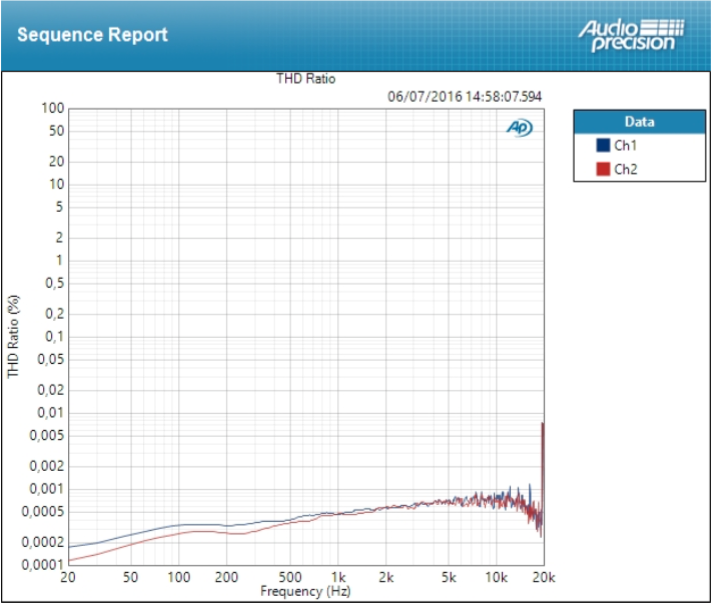The height and width of the screenshot is (603, 711).
Task: Click the 5k tick on frequency axis
Action: [449, 578]
